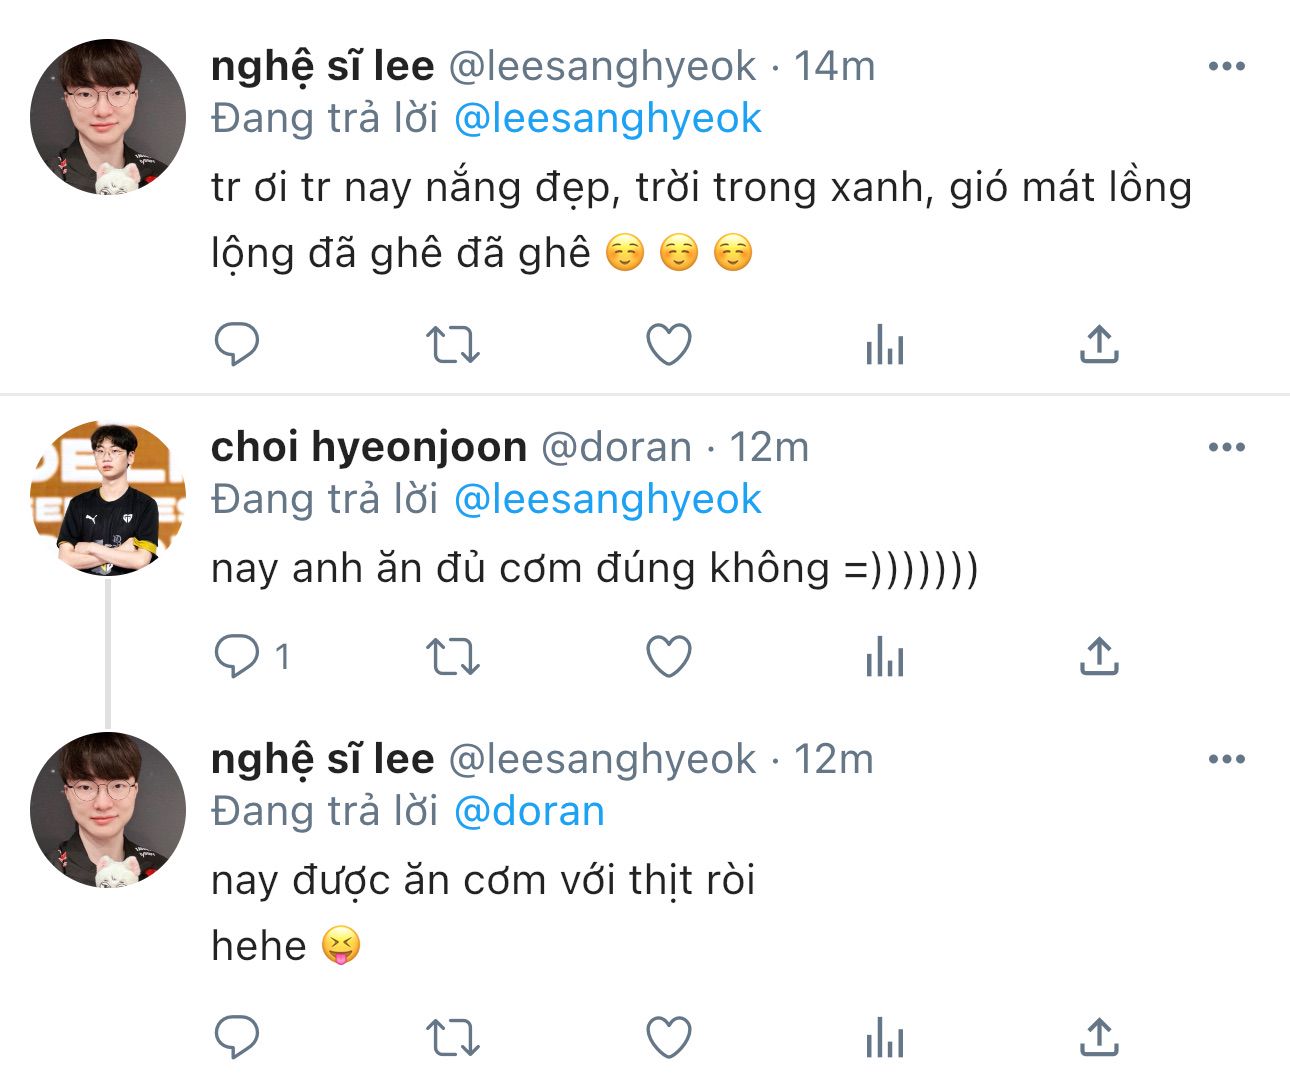Viewport: 1290px width, 1076px height.
Task: Retweet the first tweet by nghệ sĩ lee
Action: (453, 345)
